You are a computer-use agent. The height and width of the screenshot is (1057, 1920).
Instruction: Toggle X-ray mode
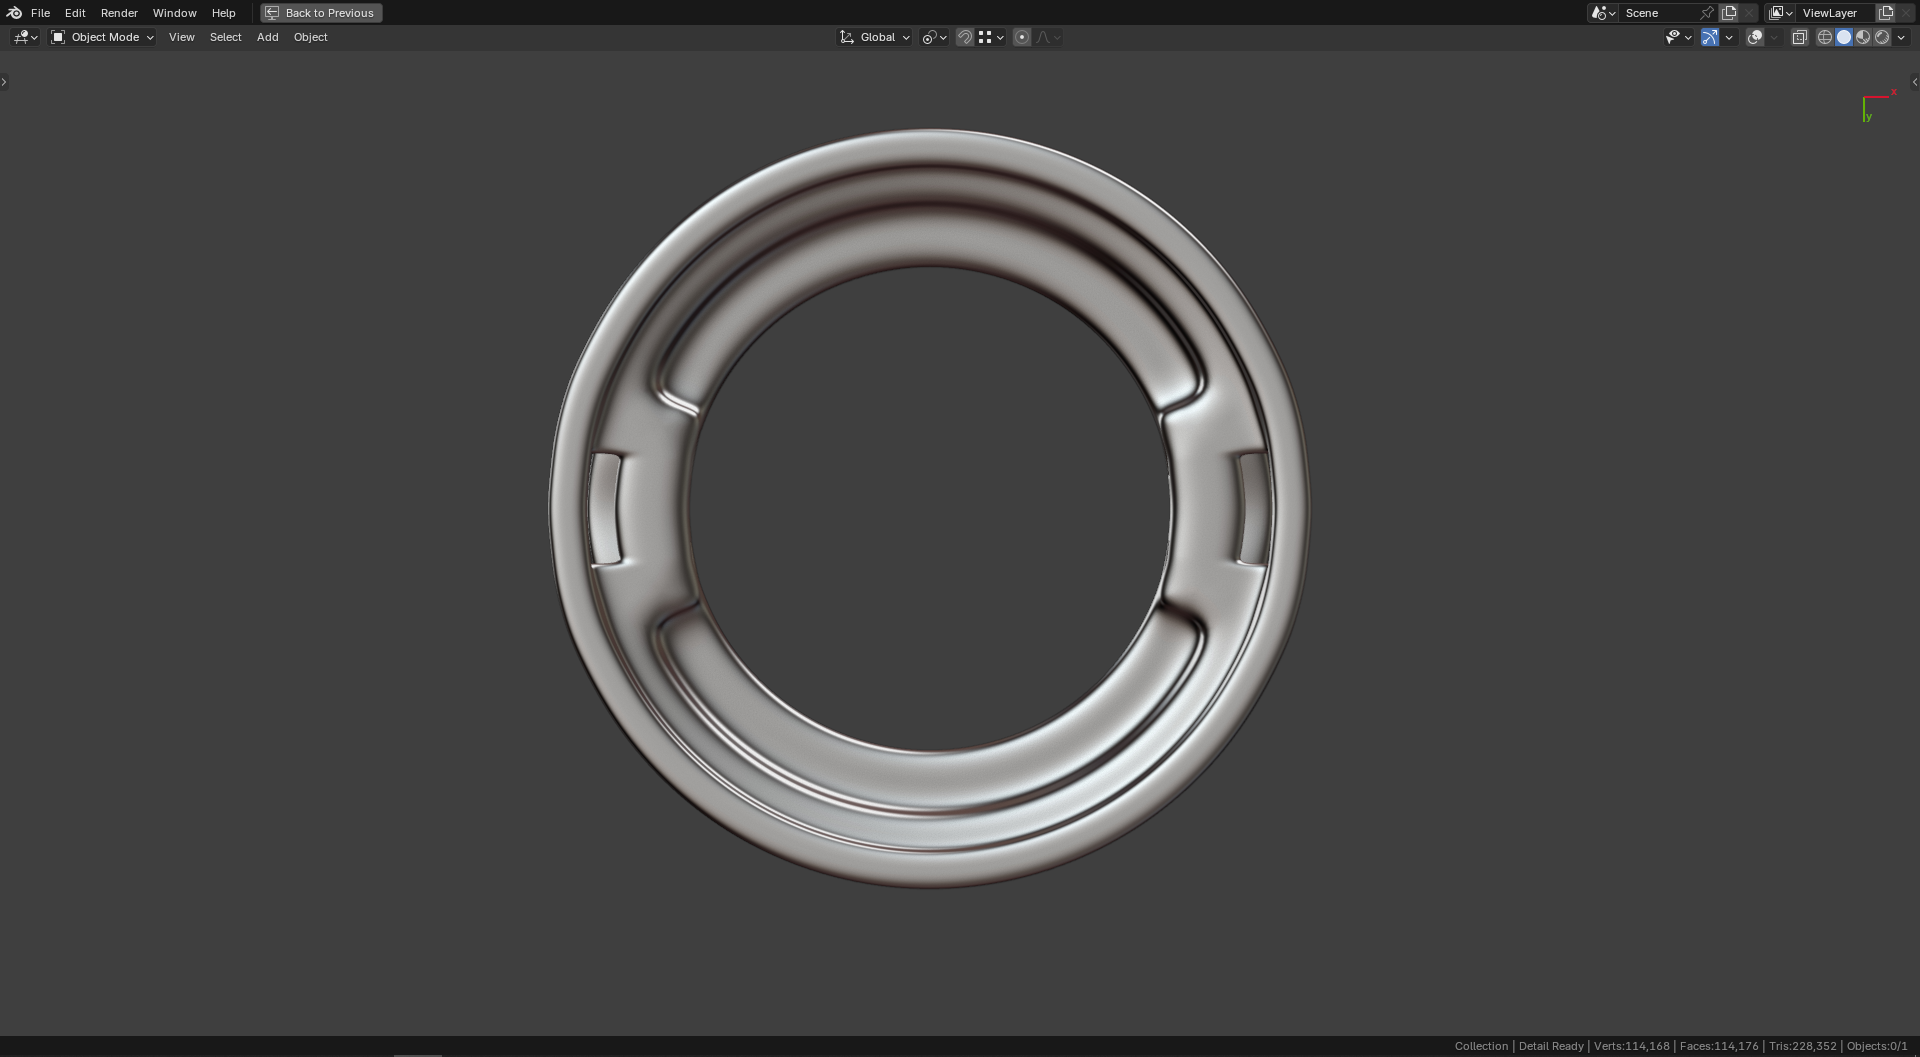[1800, 37]
